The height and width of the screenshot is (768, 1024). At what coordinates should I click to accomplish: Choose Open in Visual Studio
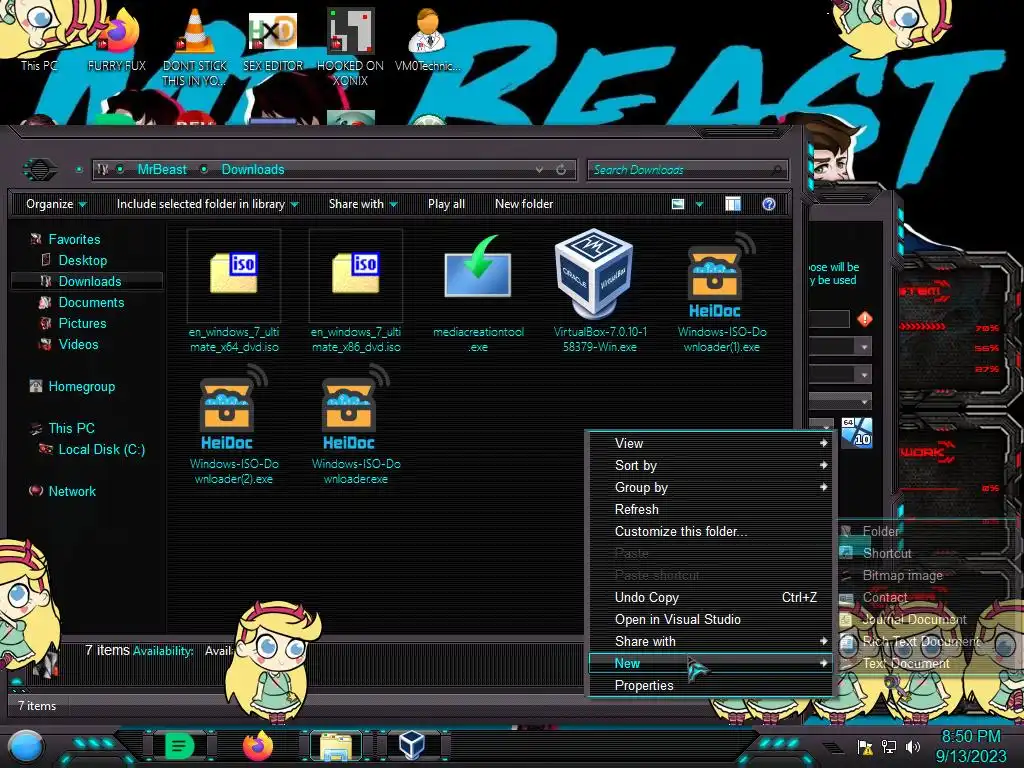coord(711,620)
